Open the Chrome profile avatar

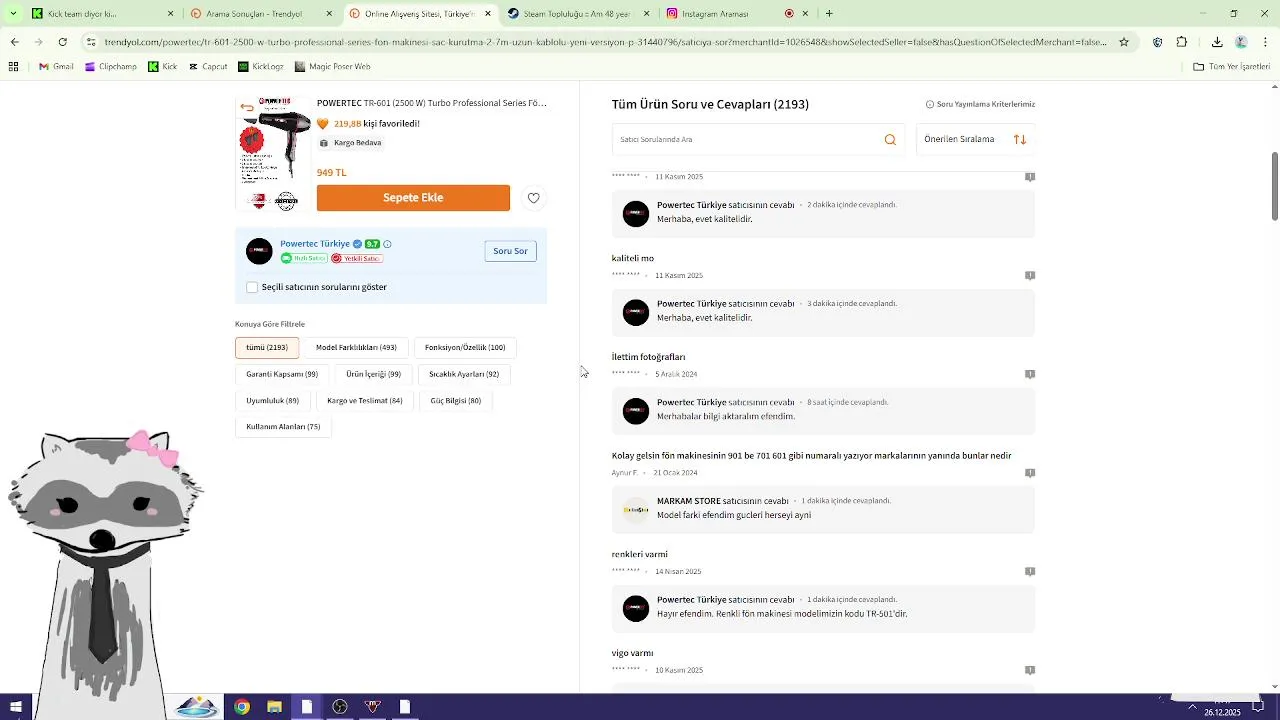(1241, 42)
